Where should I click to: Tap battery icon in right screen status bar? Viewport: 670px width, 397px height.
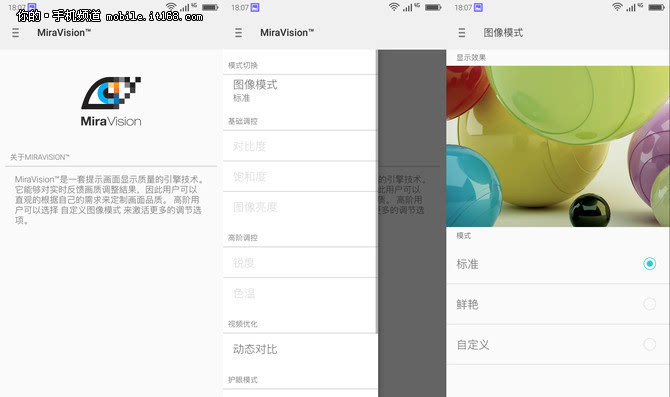tap(656, 7)
